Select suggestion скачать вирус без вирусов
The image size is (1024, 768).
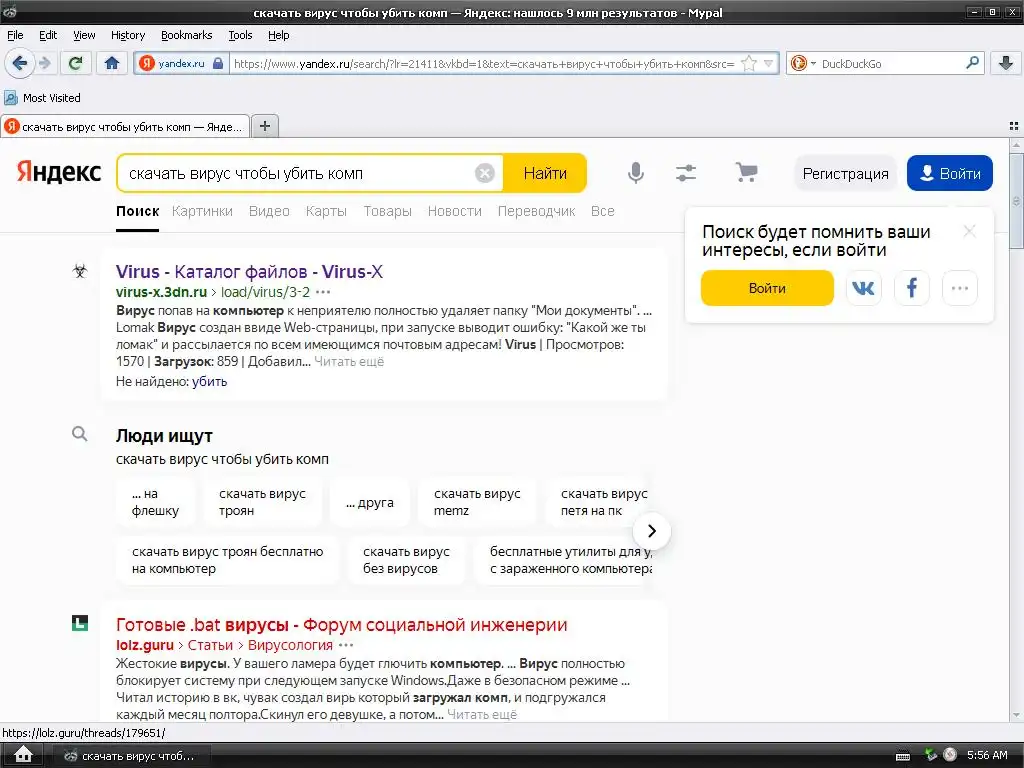pyautogui.click(x=406, y=560)
